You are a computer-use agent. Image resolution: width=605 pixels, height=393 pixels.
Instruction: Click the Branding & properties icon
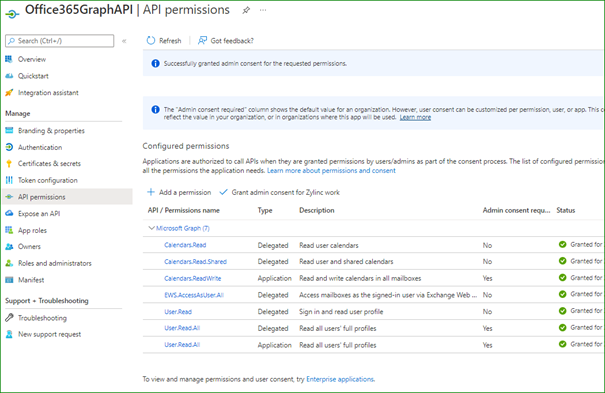point(9,130)
